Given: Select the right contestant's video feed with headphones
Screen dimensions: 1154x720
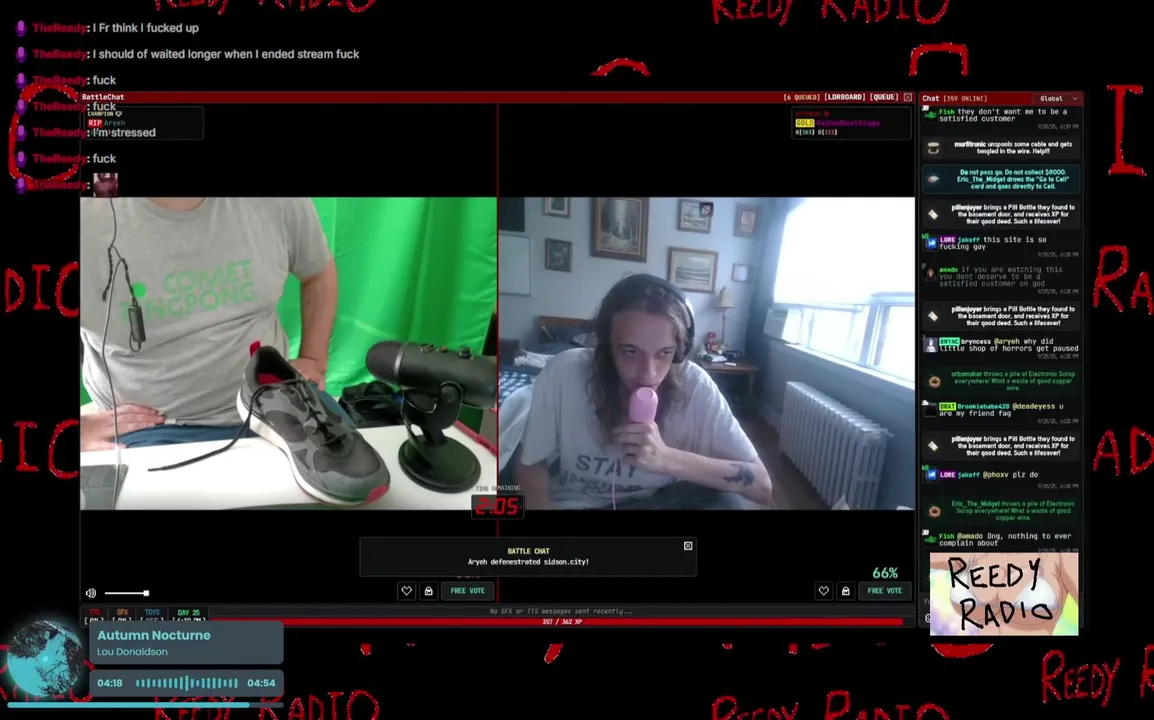Looking at the screenshot, I should 707,353.
